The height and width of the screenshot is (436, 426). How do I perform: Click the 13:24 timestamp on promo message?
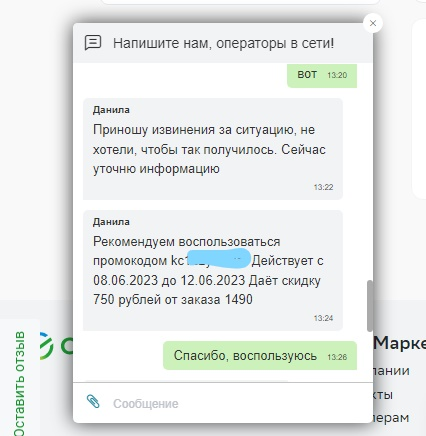pos(323,318)
